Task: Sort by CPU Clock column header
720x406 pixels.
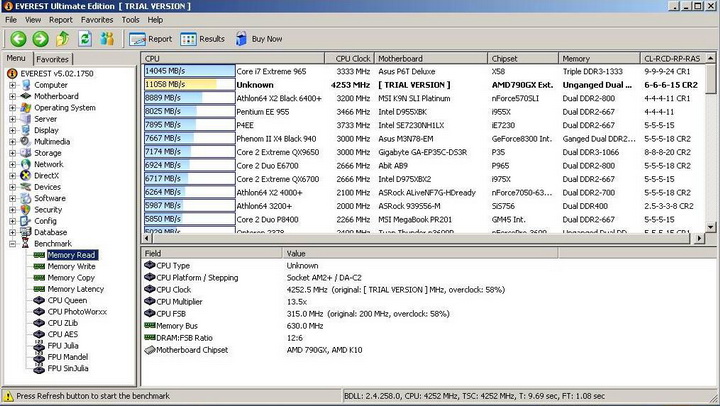Action: click(x=349, y=58)
